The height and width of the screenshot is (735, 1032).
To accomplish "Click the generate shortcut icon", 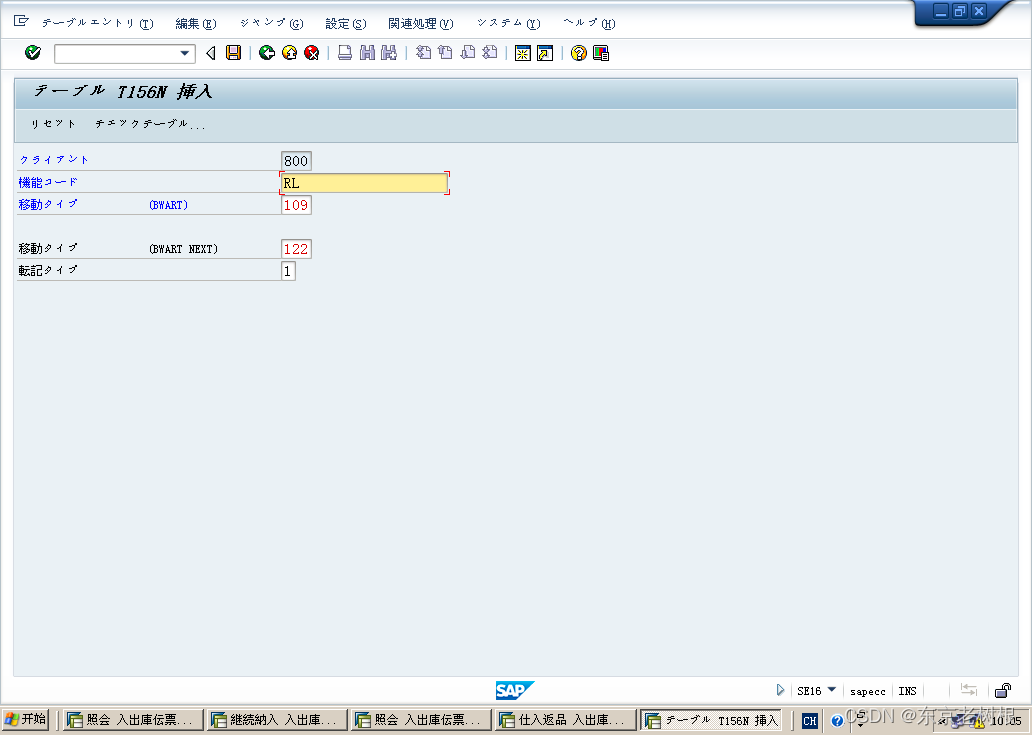I will pos(545,53).
